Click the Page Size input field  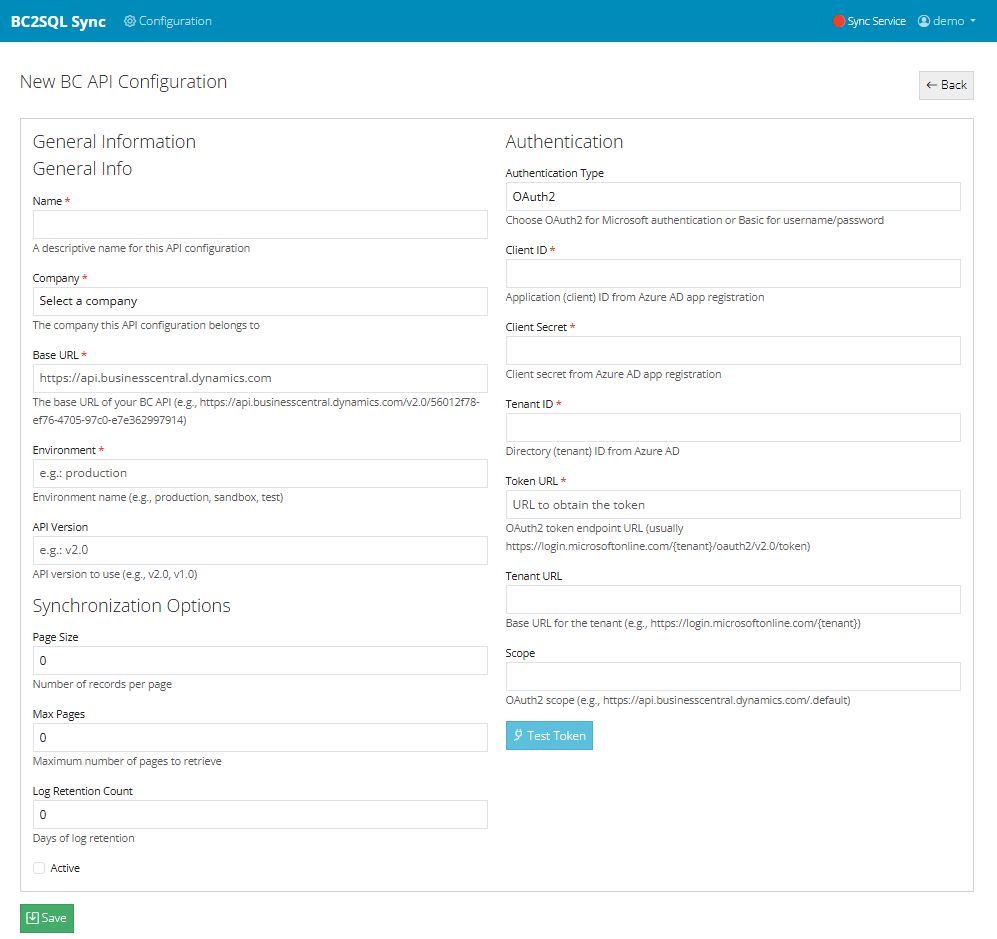coord(260,660)
